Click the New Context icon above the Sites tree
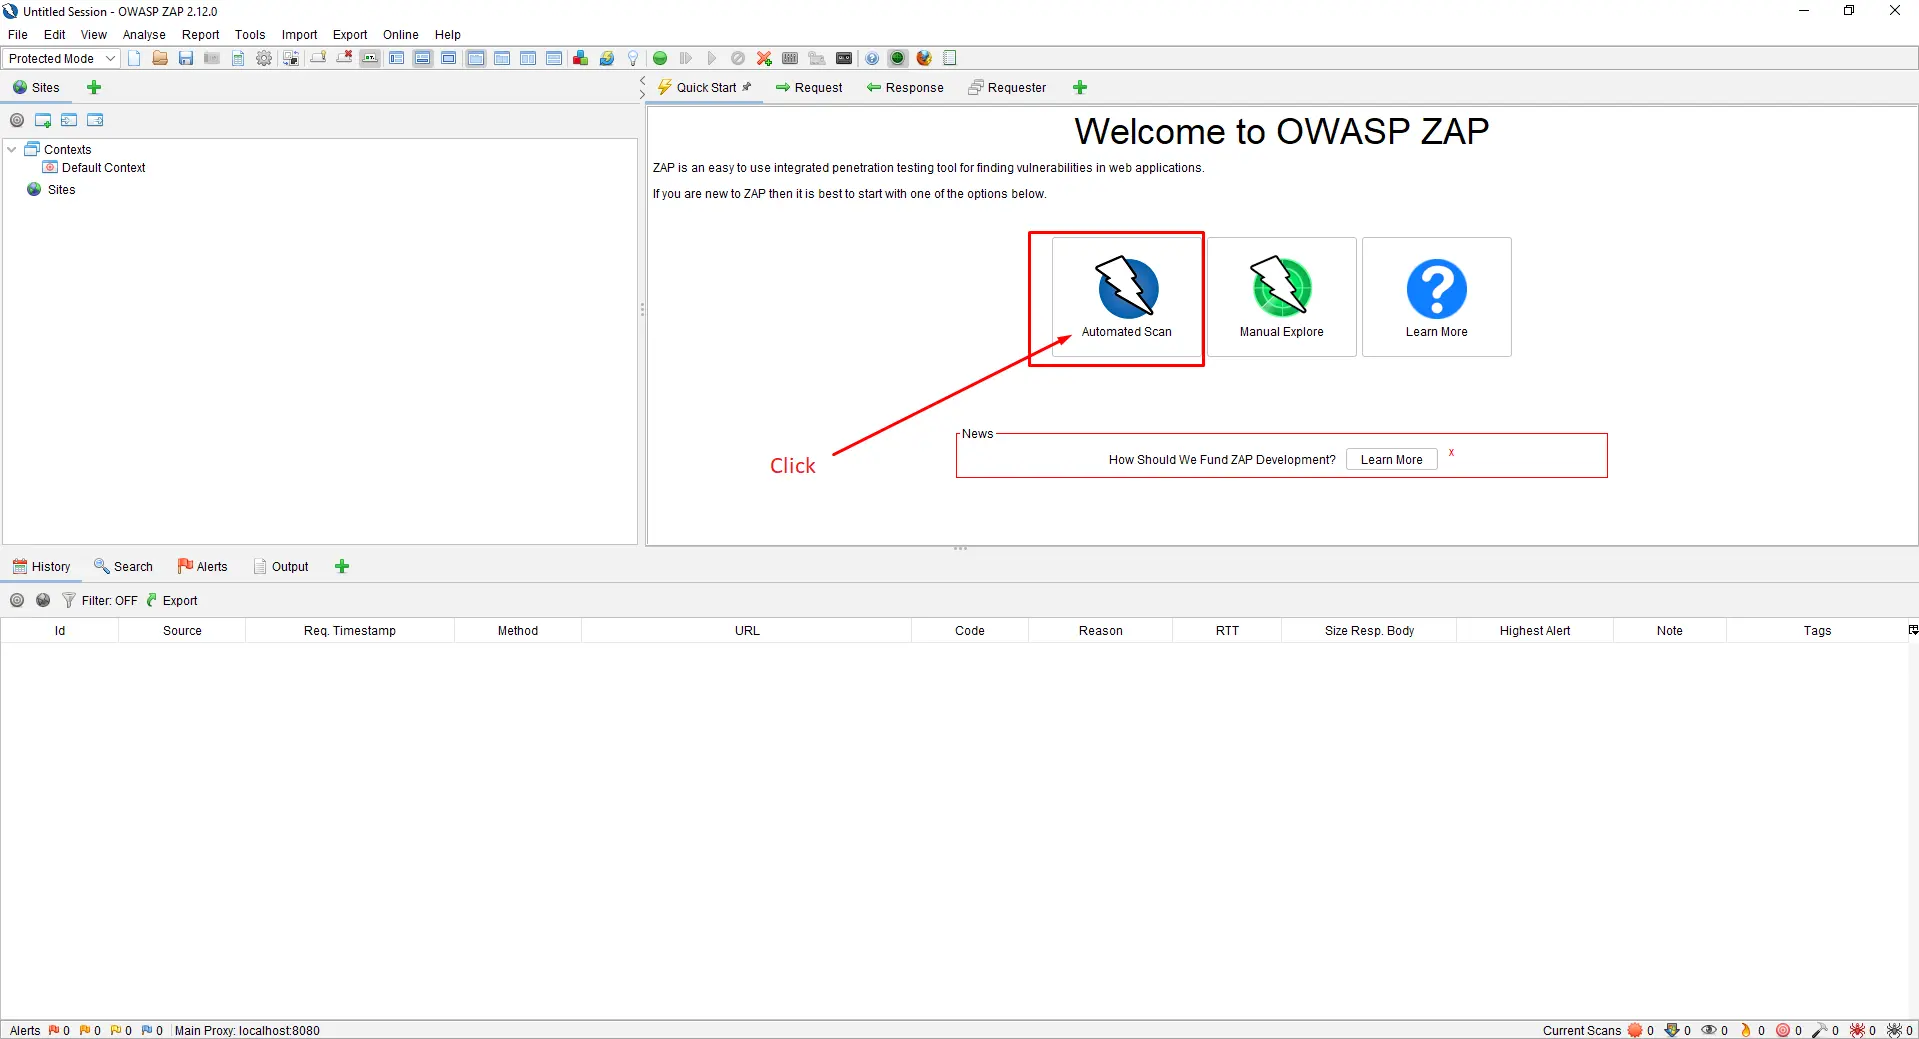The height and width of the screenshot is (1039, 1919). [42, 119]
